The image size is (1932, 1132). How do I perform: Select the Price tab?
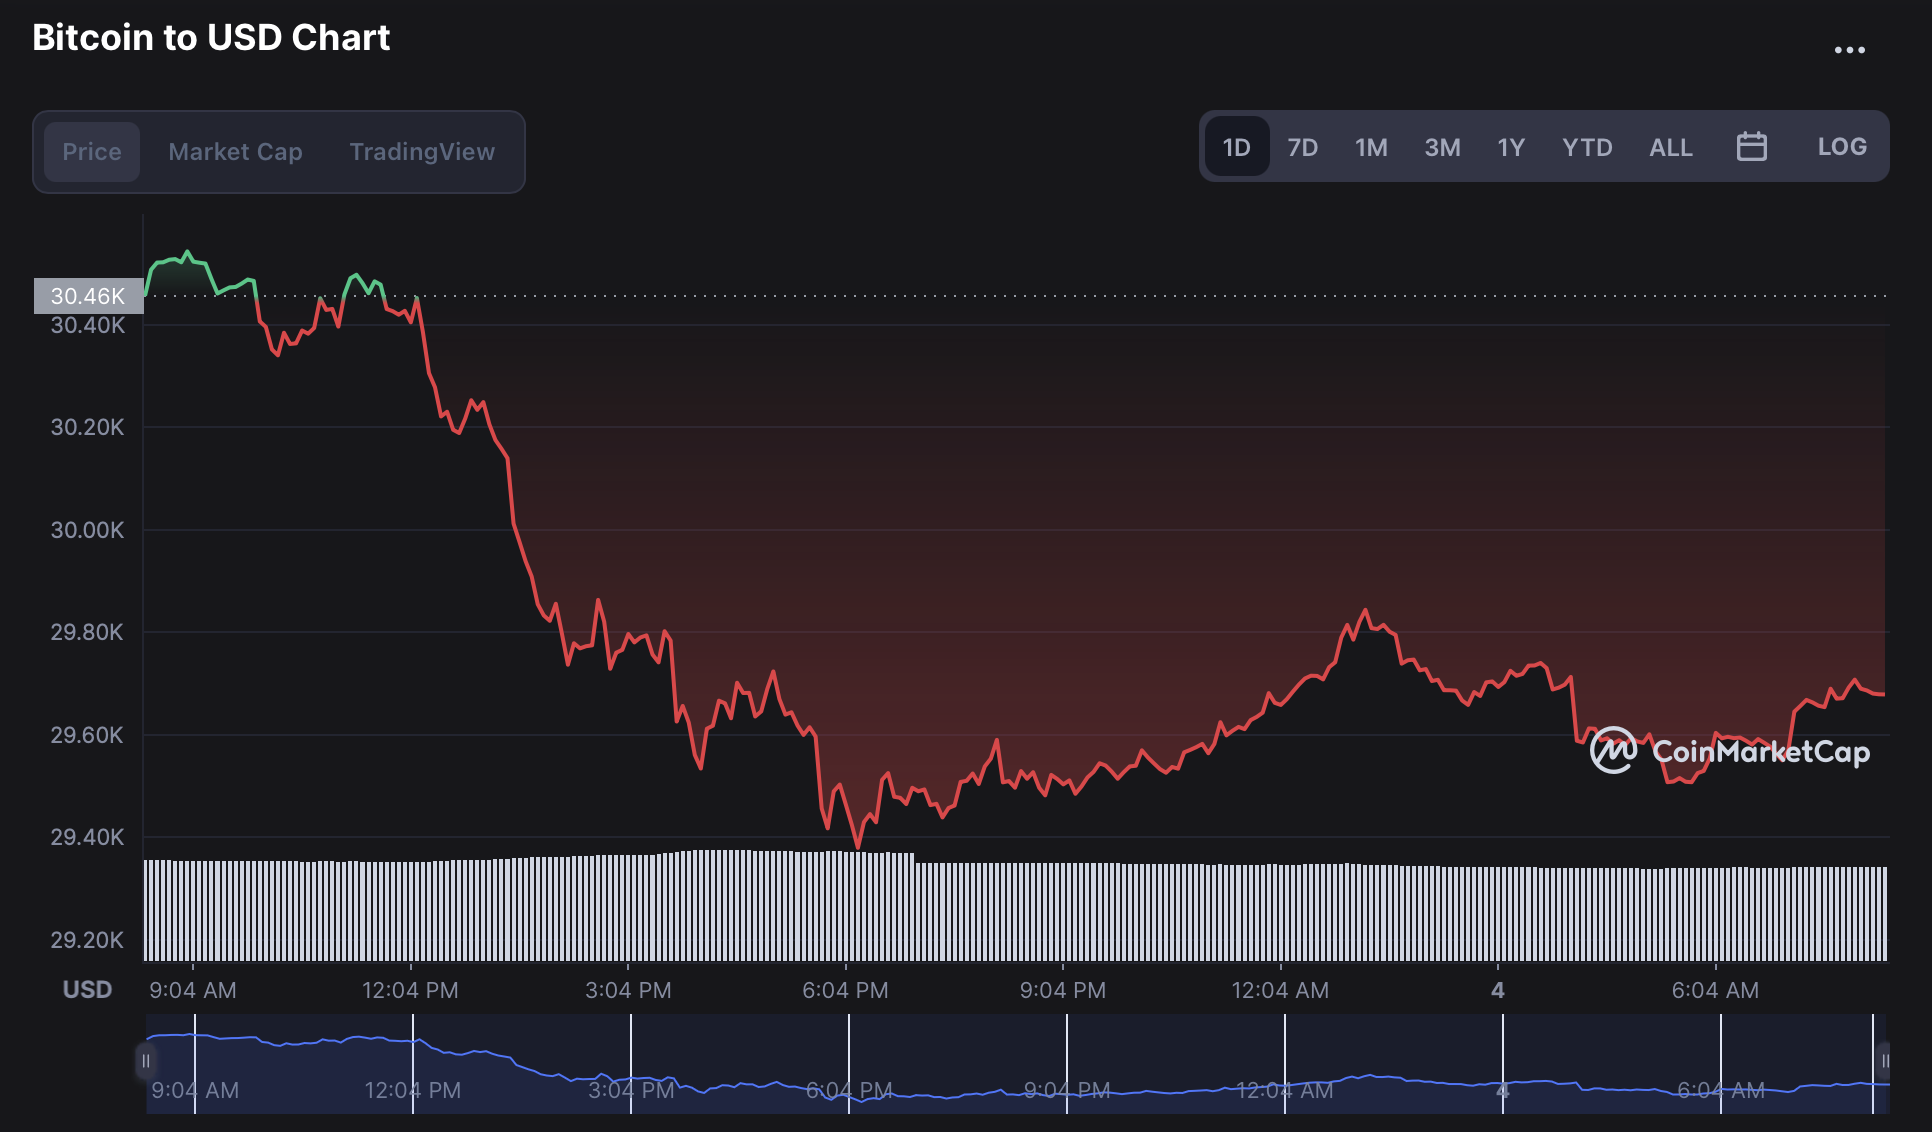(92, 152)
